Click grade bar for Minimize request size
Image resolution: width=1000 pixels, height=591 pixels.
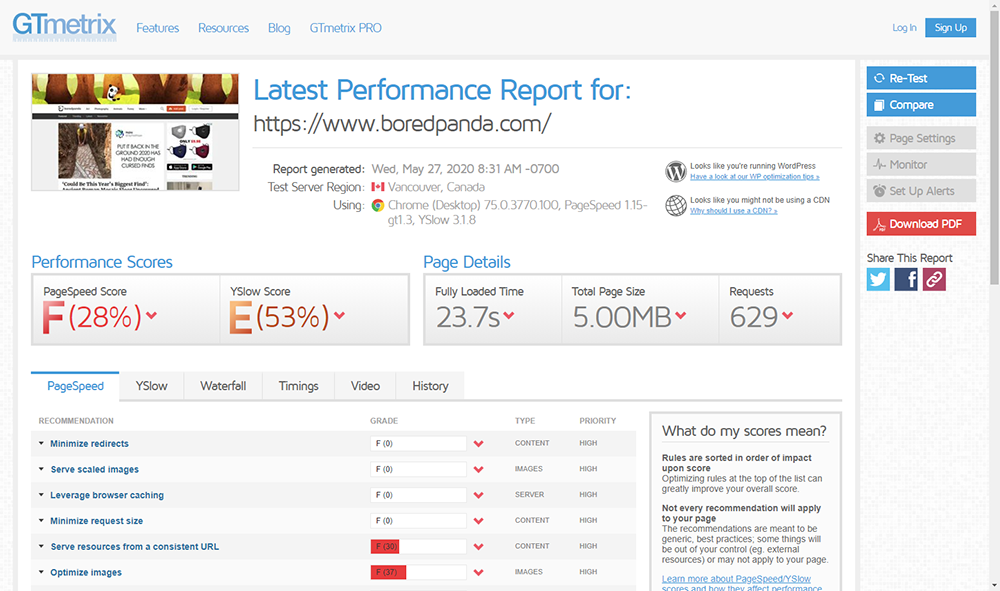click(418, 521)
